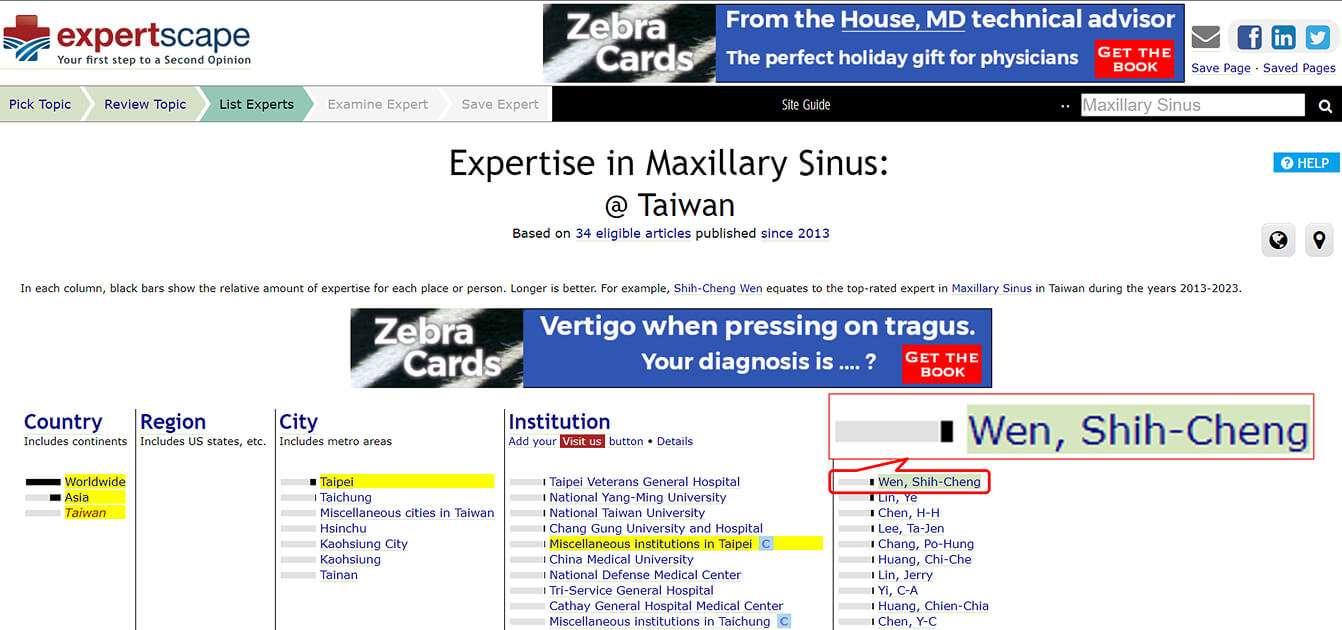The height and width of the screenshot is (630, 1342).
Task: Click the Save Page link
Action: [1220, 68]
